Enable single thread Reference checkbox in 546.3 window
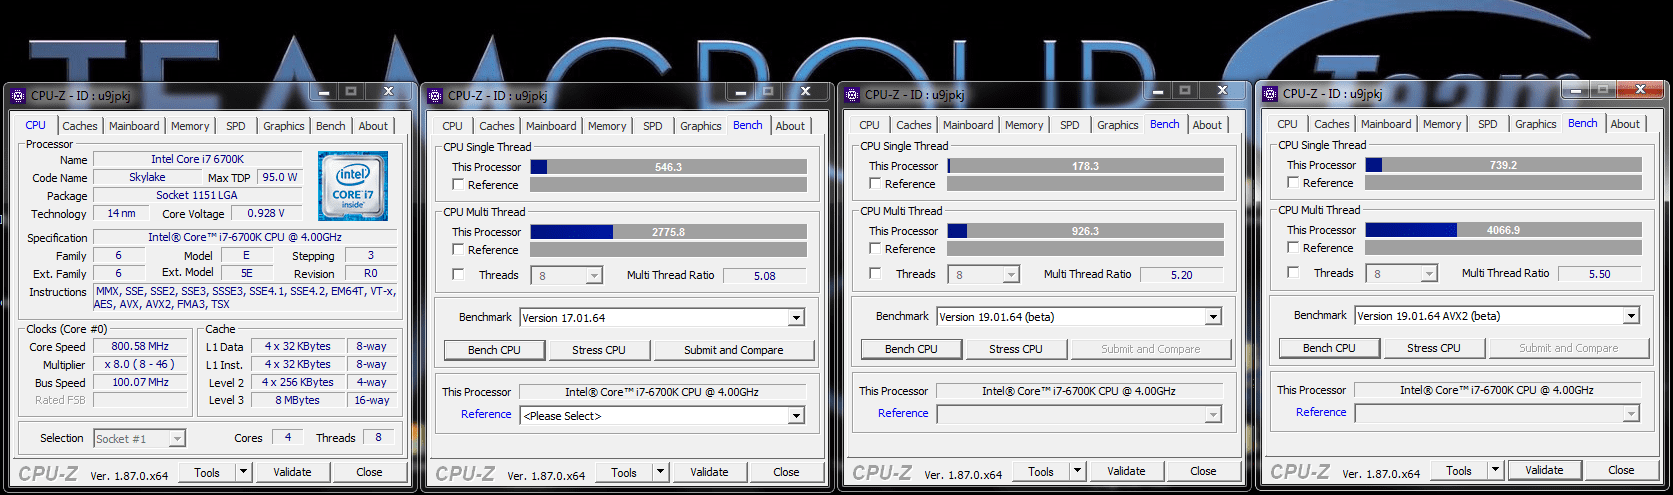The height and width of the screenshot is (495, 1673). pyautogui.click(x=458, y=185)
